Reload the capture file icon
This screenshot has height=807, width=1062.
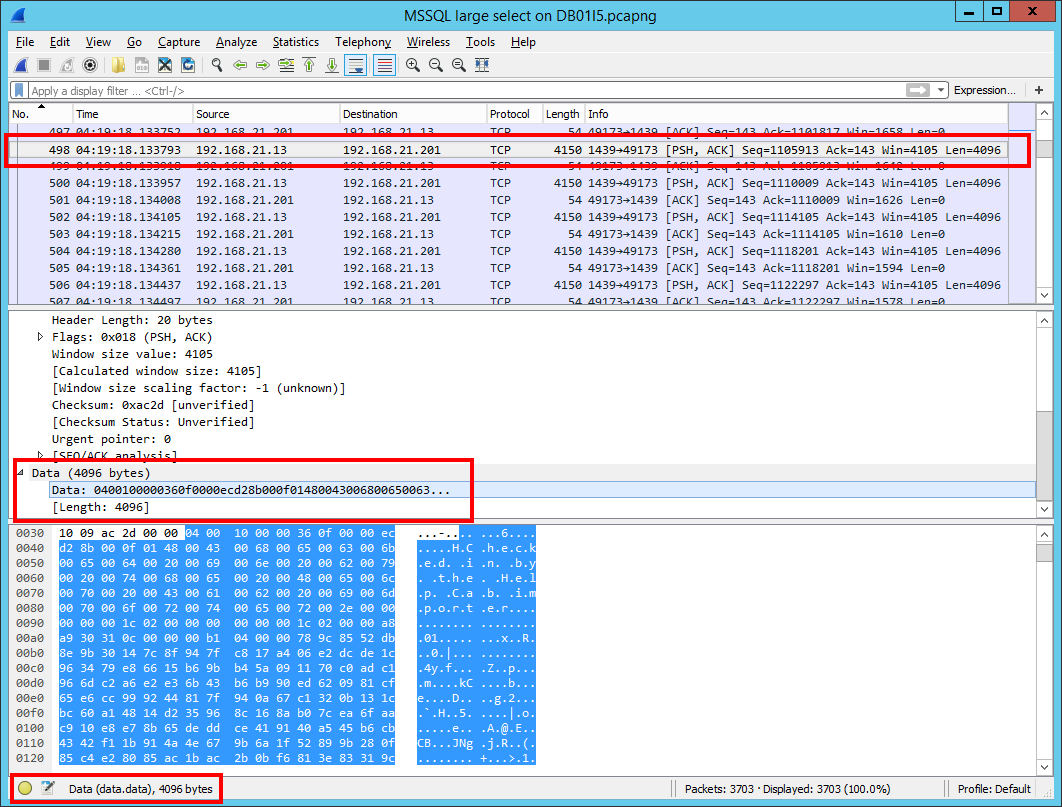point(188,65)
